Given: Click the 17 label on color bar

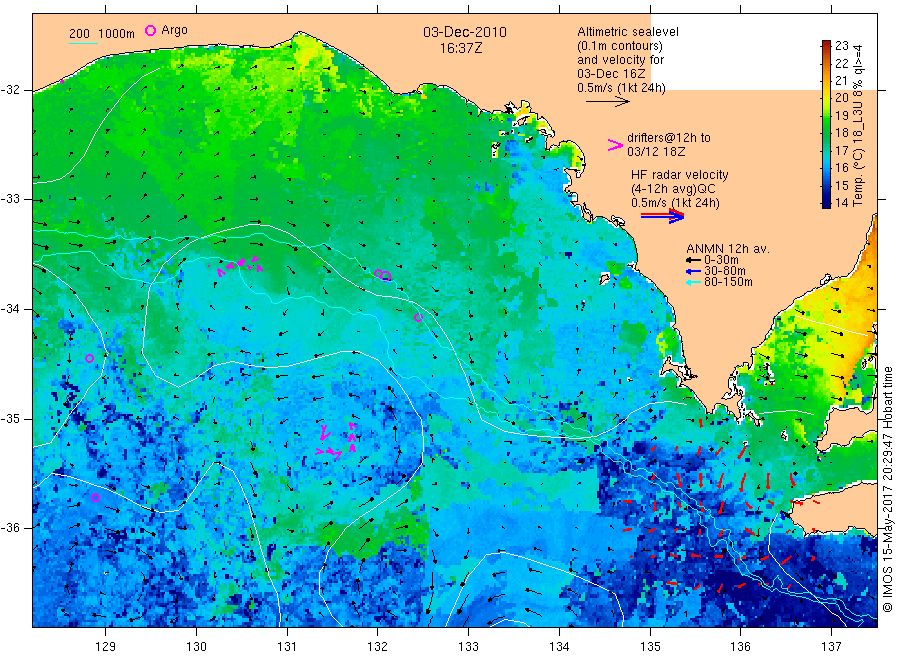Looking at the screenshot, I should point(841,150).
